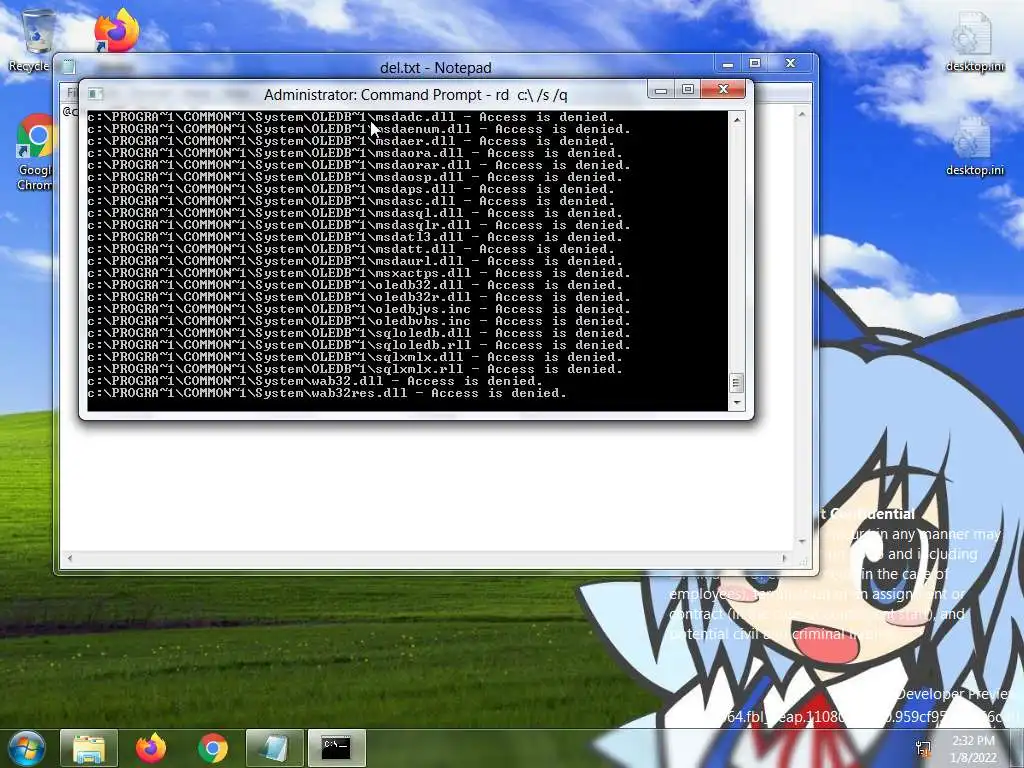
Task: Click the oledb32.dll output line
Action: click(x=355, y=285)
